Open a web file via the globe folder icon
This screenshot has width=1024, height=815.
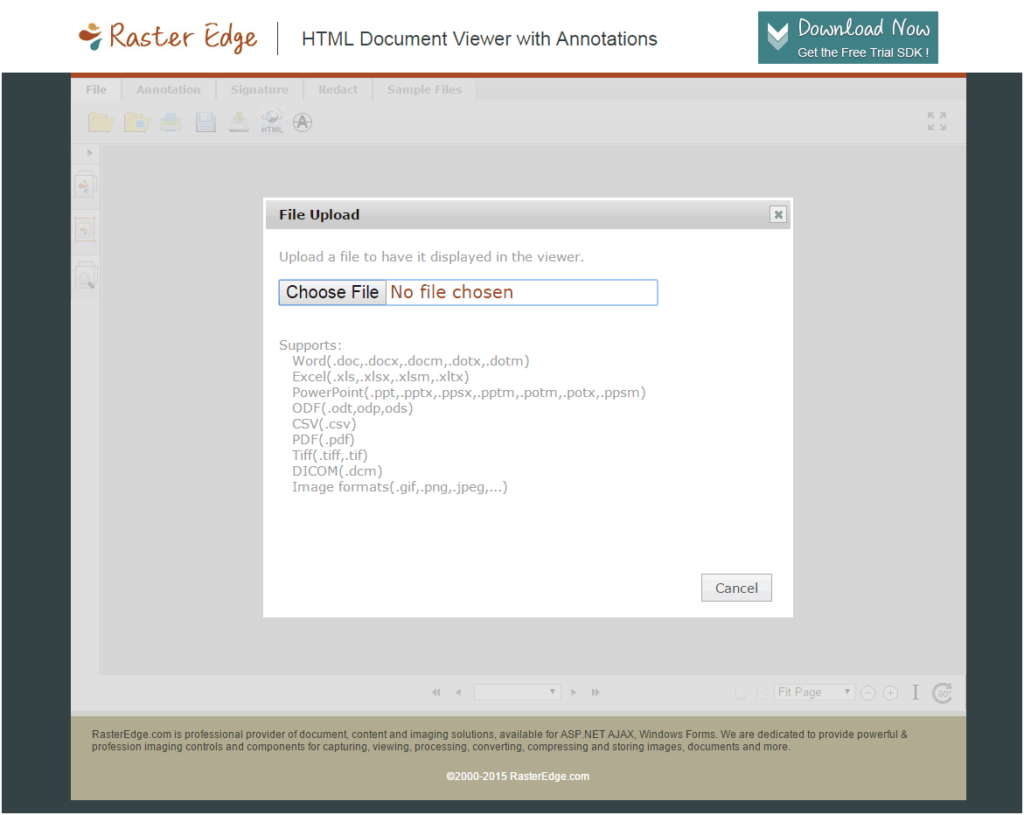click(136, 121)
